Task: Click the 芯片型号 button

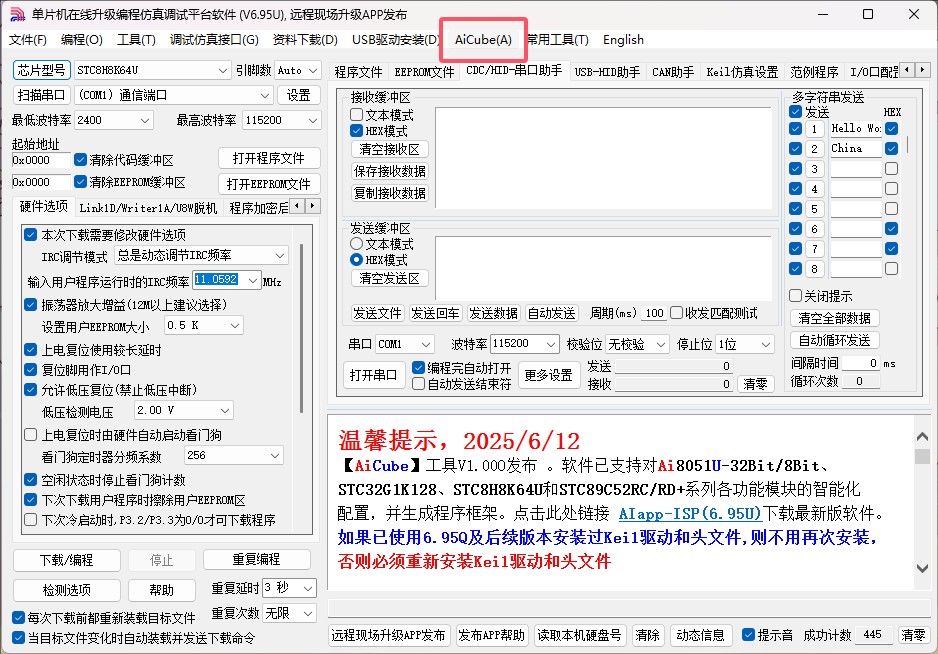Action: pyautogui.click(x=41, y=70)
